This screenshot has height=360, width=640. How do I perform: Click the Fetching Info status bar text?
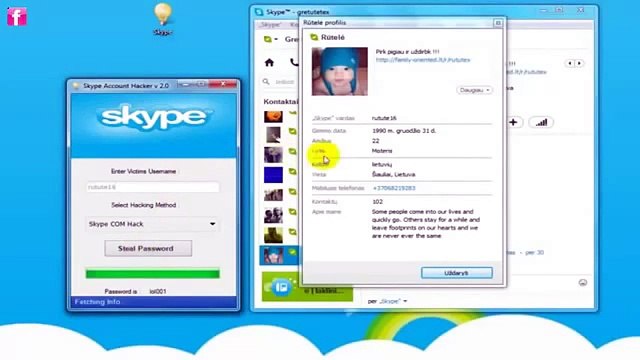tap(97, 302)
